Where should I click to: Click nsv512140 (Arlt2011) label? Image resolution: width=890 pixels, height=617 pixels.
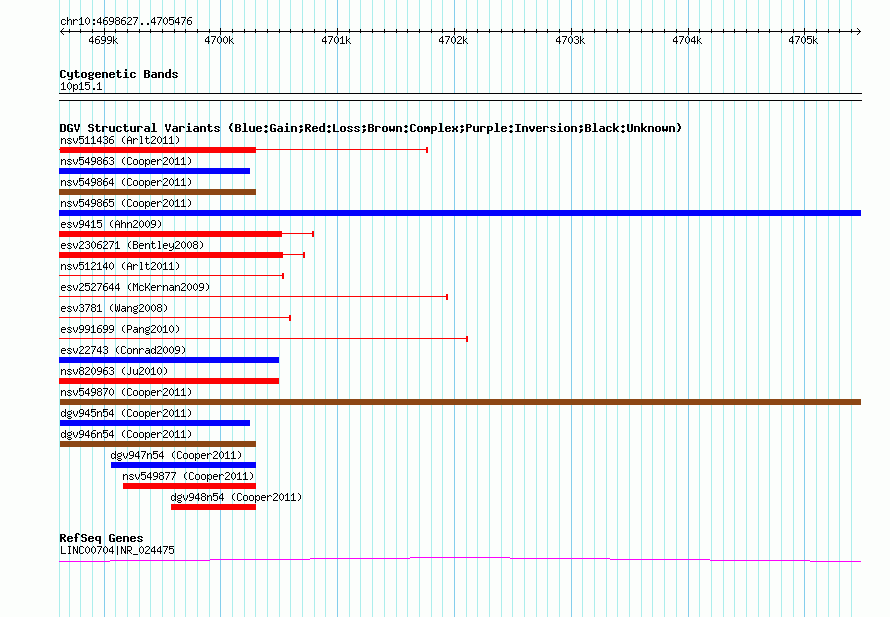pyautogui.click(x=120, y=266)
